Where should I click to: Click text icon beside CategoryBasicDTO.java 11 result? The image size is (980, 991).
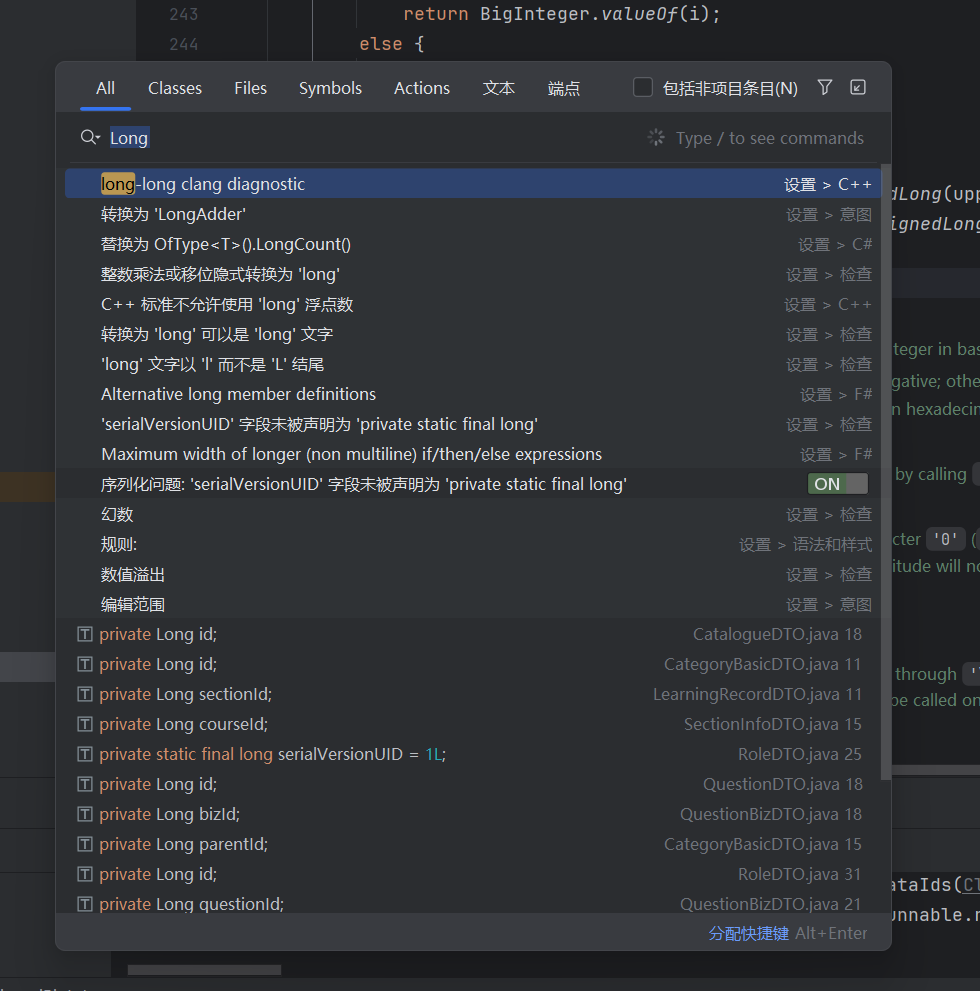coord(85,664)
